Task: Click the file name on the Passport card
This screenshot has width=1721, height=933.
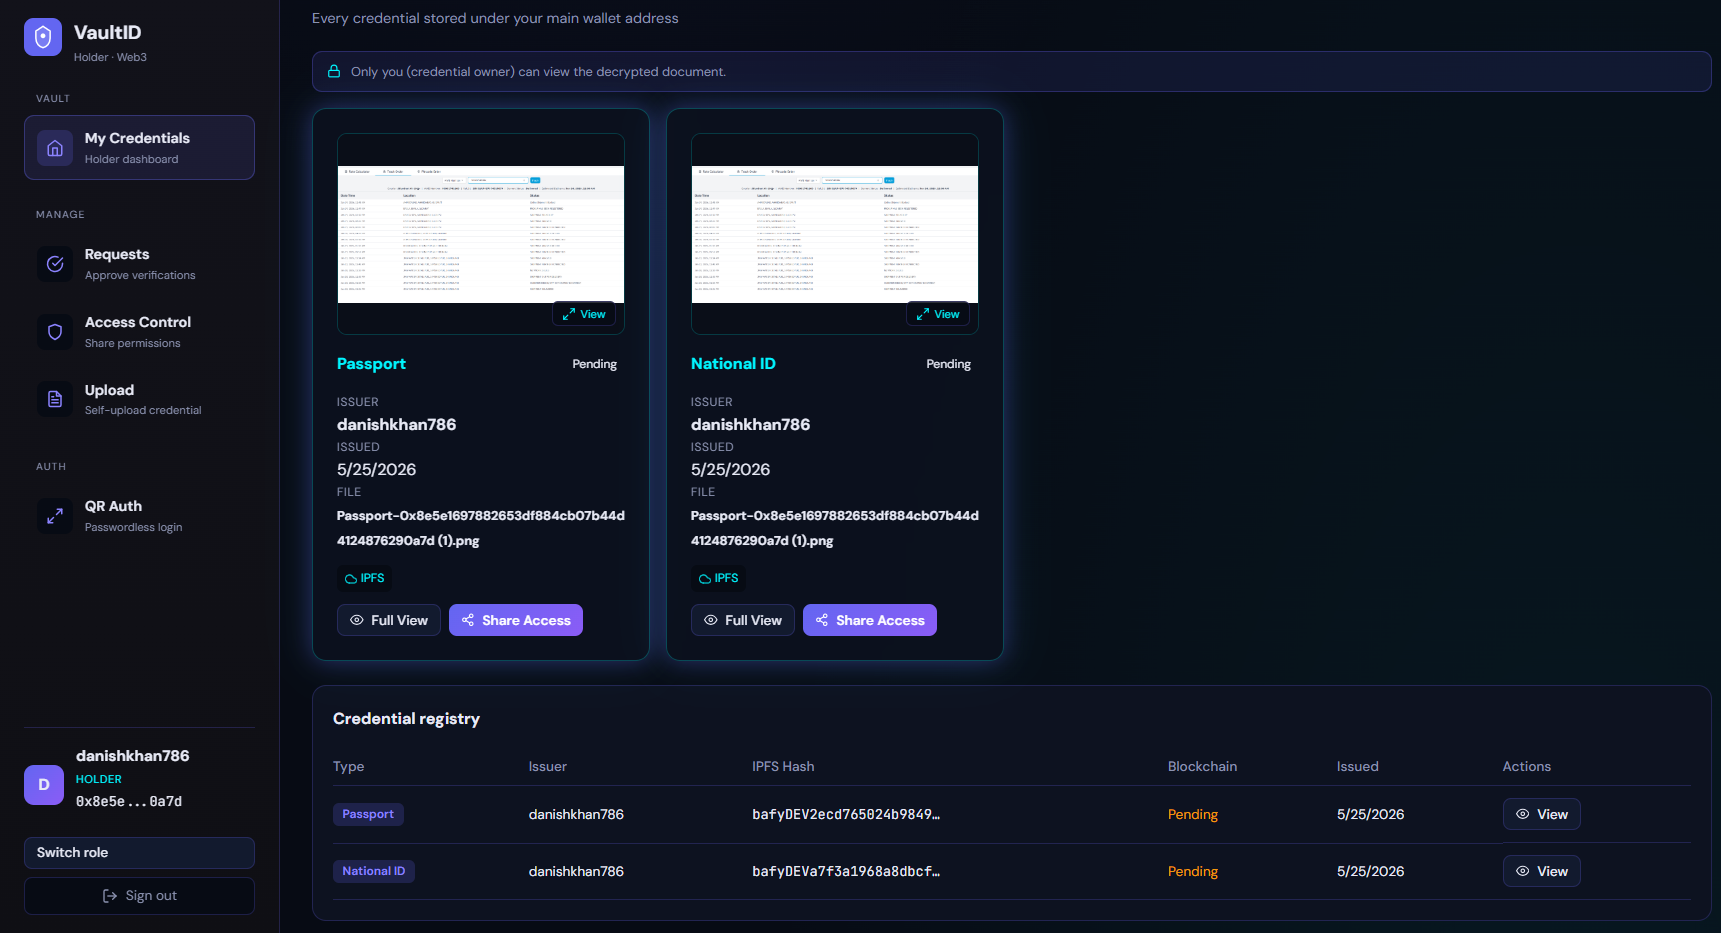Action: point(481,528)
